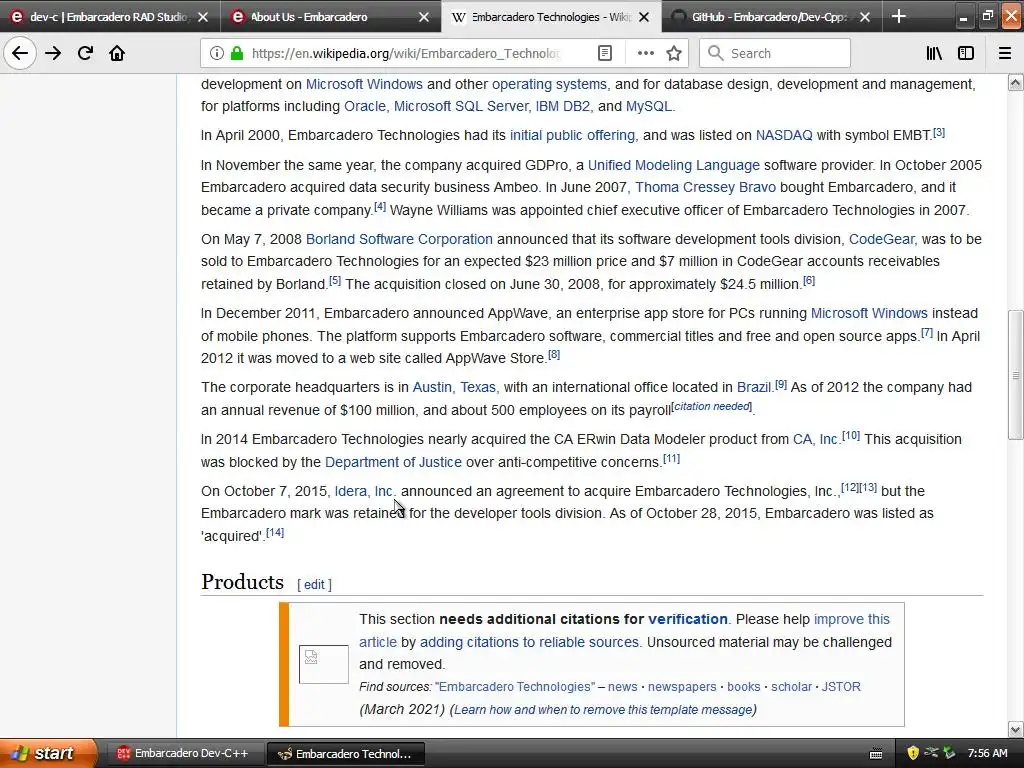The height and width of the screenshot is (768, 1024).
Task: Go forward to the next page
Action: click(x=53, y=53)
